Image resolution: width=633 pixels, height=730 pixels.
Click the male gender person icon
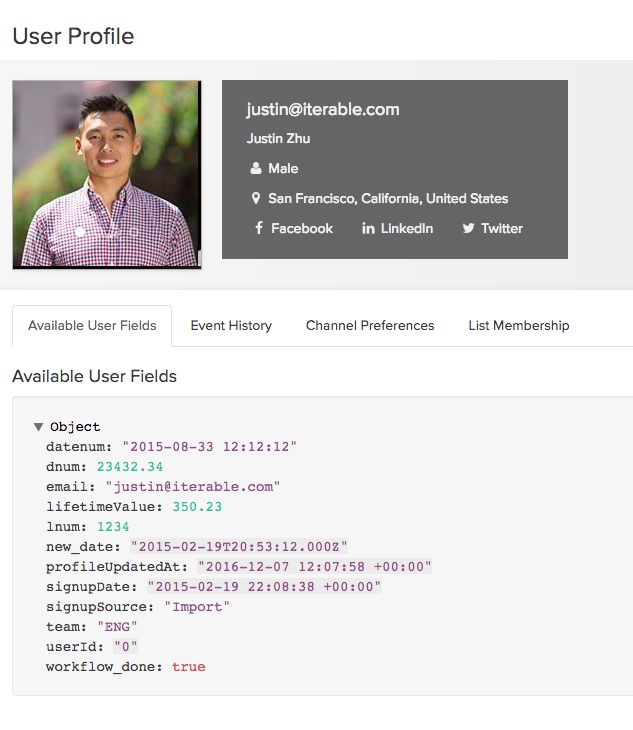[x=256, y=168]
